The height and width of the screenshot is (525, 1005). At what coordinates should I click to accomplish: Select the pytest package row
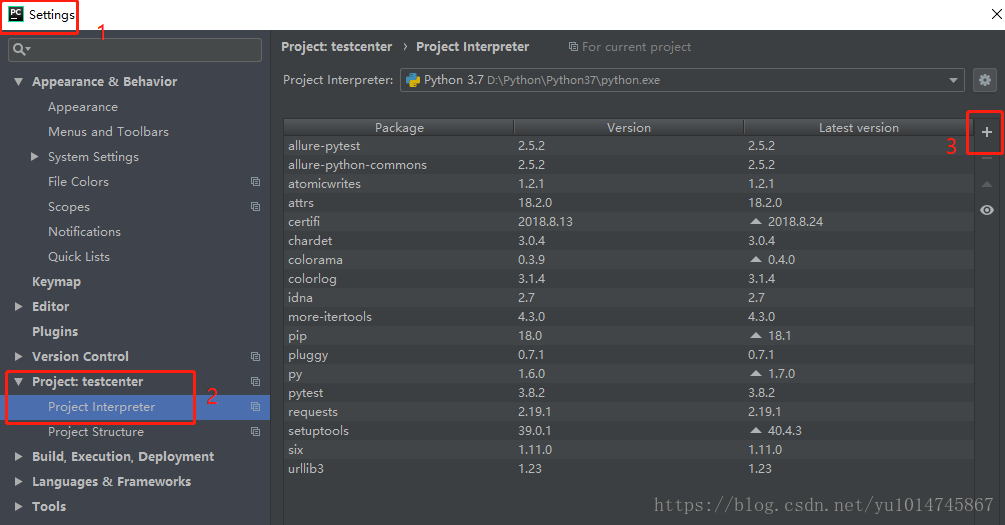629,392
